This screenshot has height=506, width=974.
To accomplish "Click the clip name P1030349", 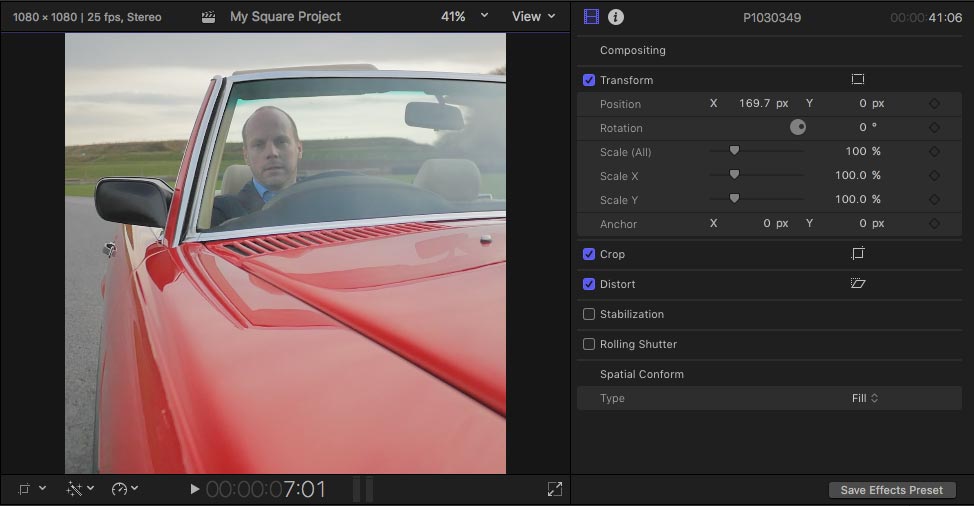I will pos(772,18).
